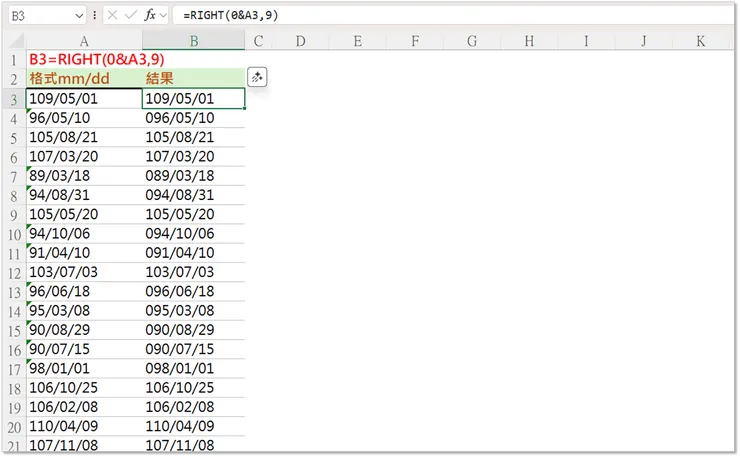Select cell containing 091/04/10

click(193, 253)
